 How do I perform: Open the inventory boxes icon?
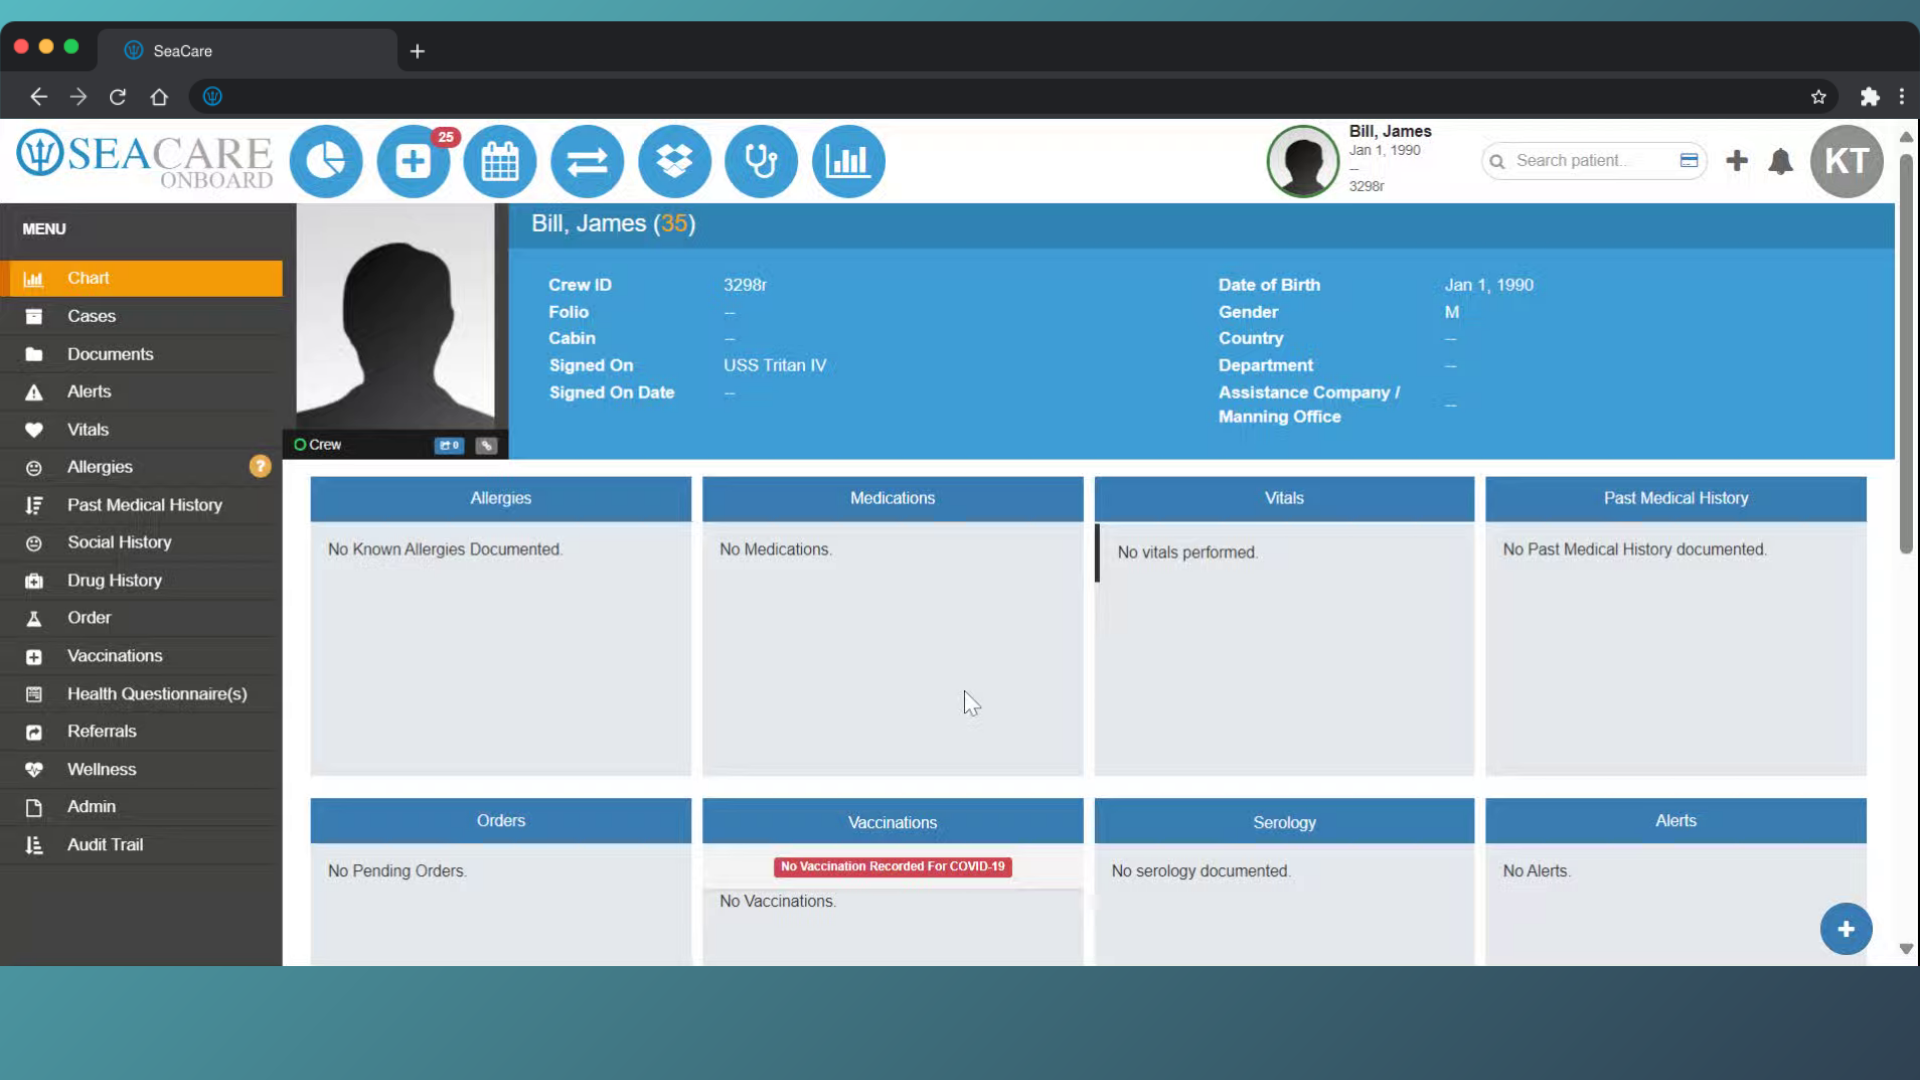pos(675,161)
